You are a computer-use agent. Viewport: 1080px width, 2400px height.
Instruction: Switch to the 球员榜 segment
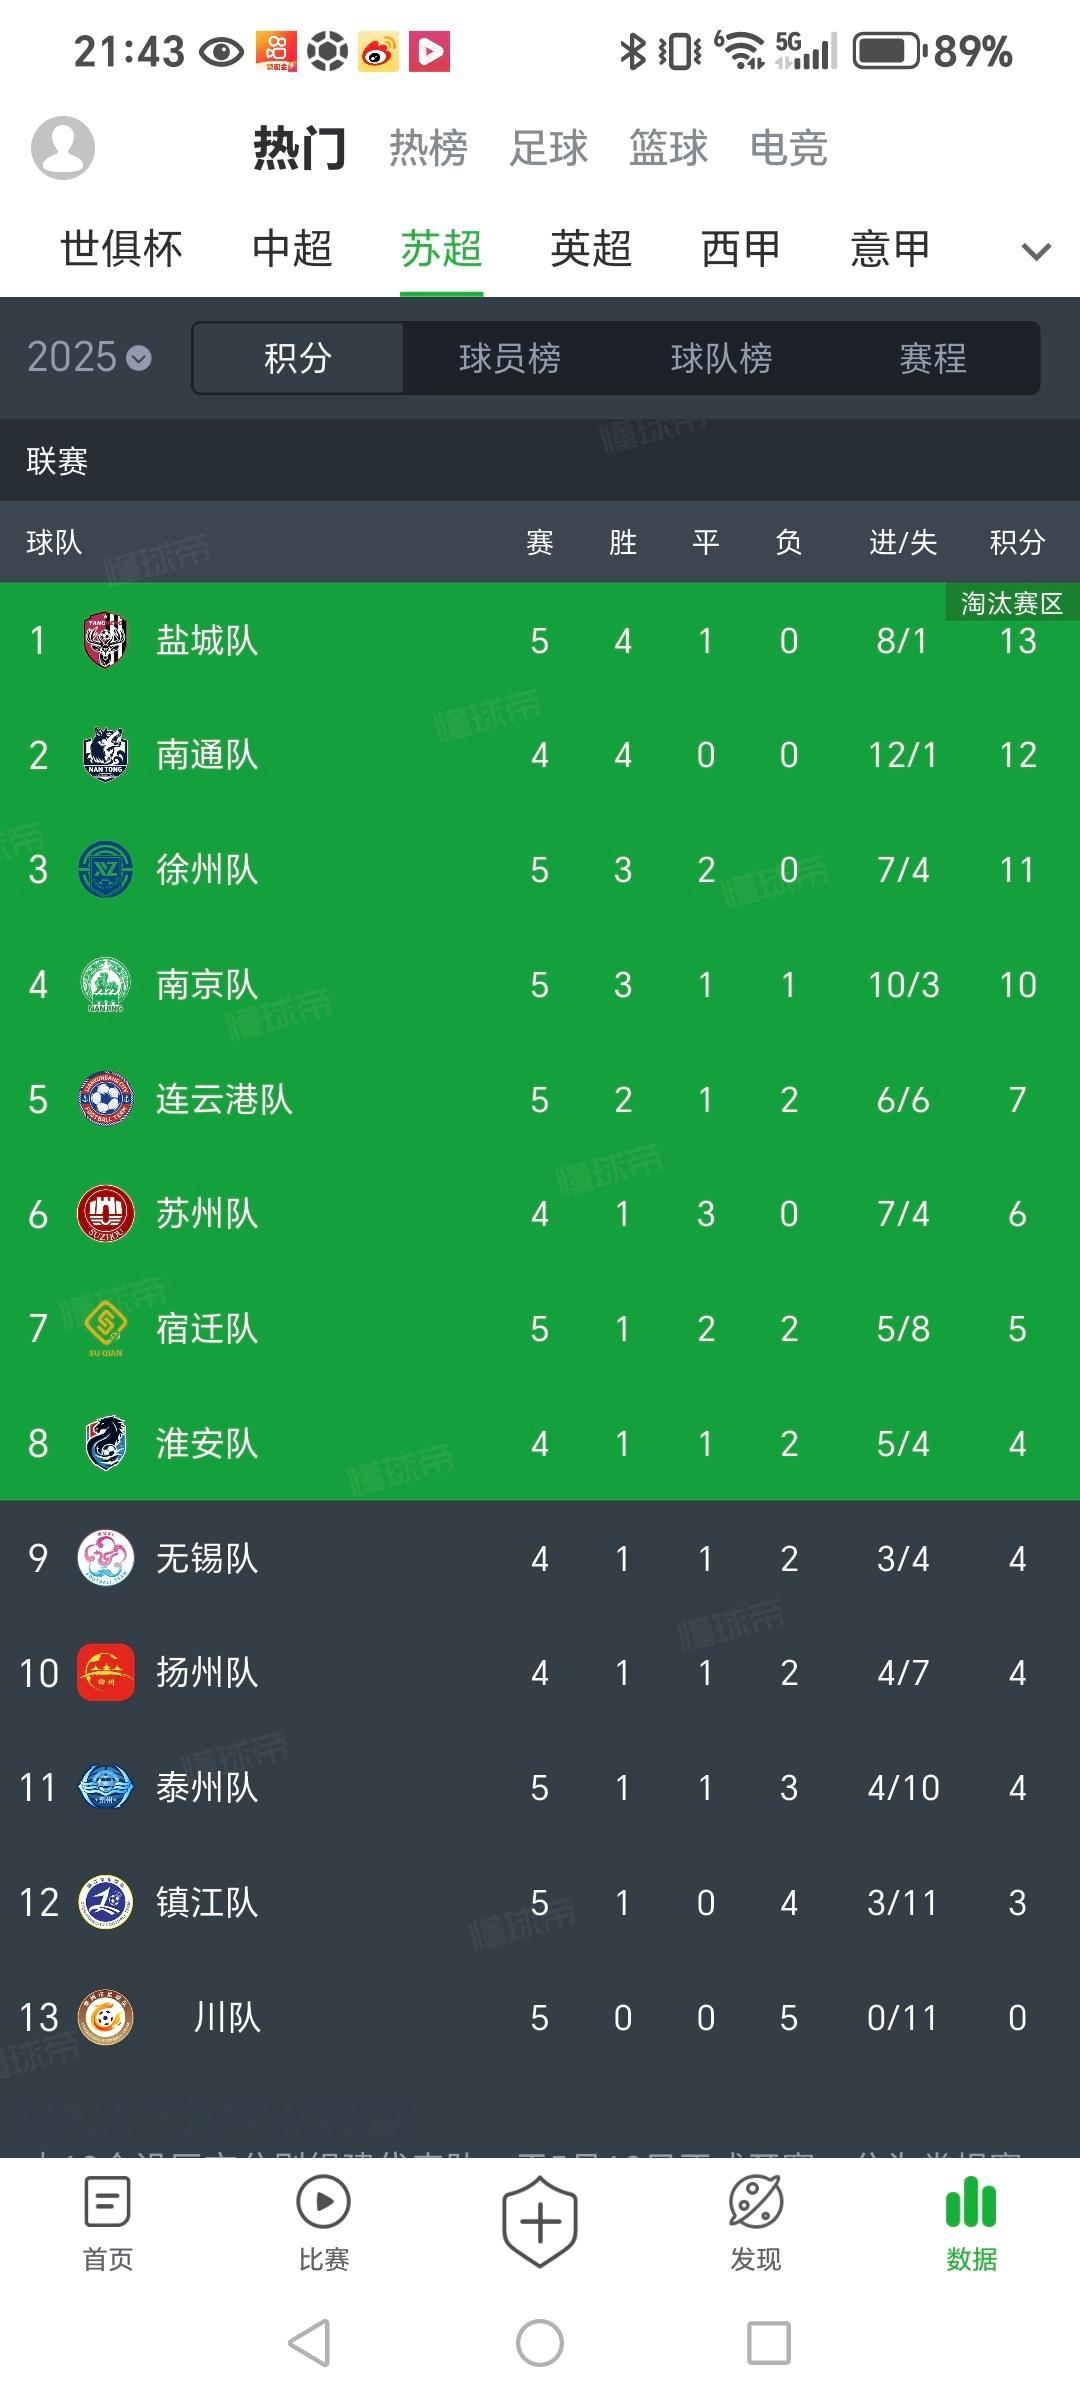(x=509, y=358)
